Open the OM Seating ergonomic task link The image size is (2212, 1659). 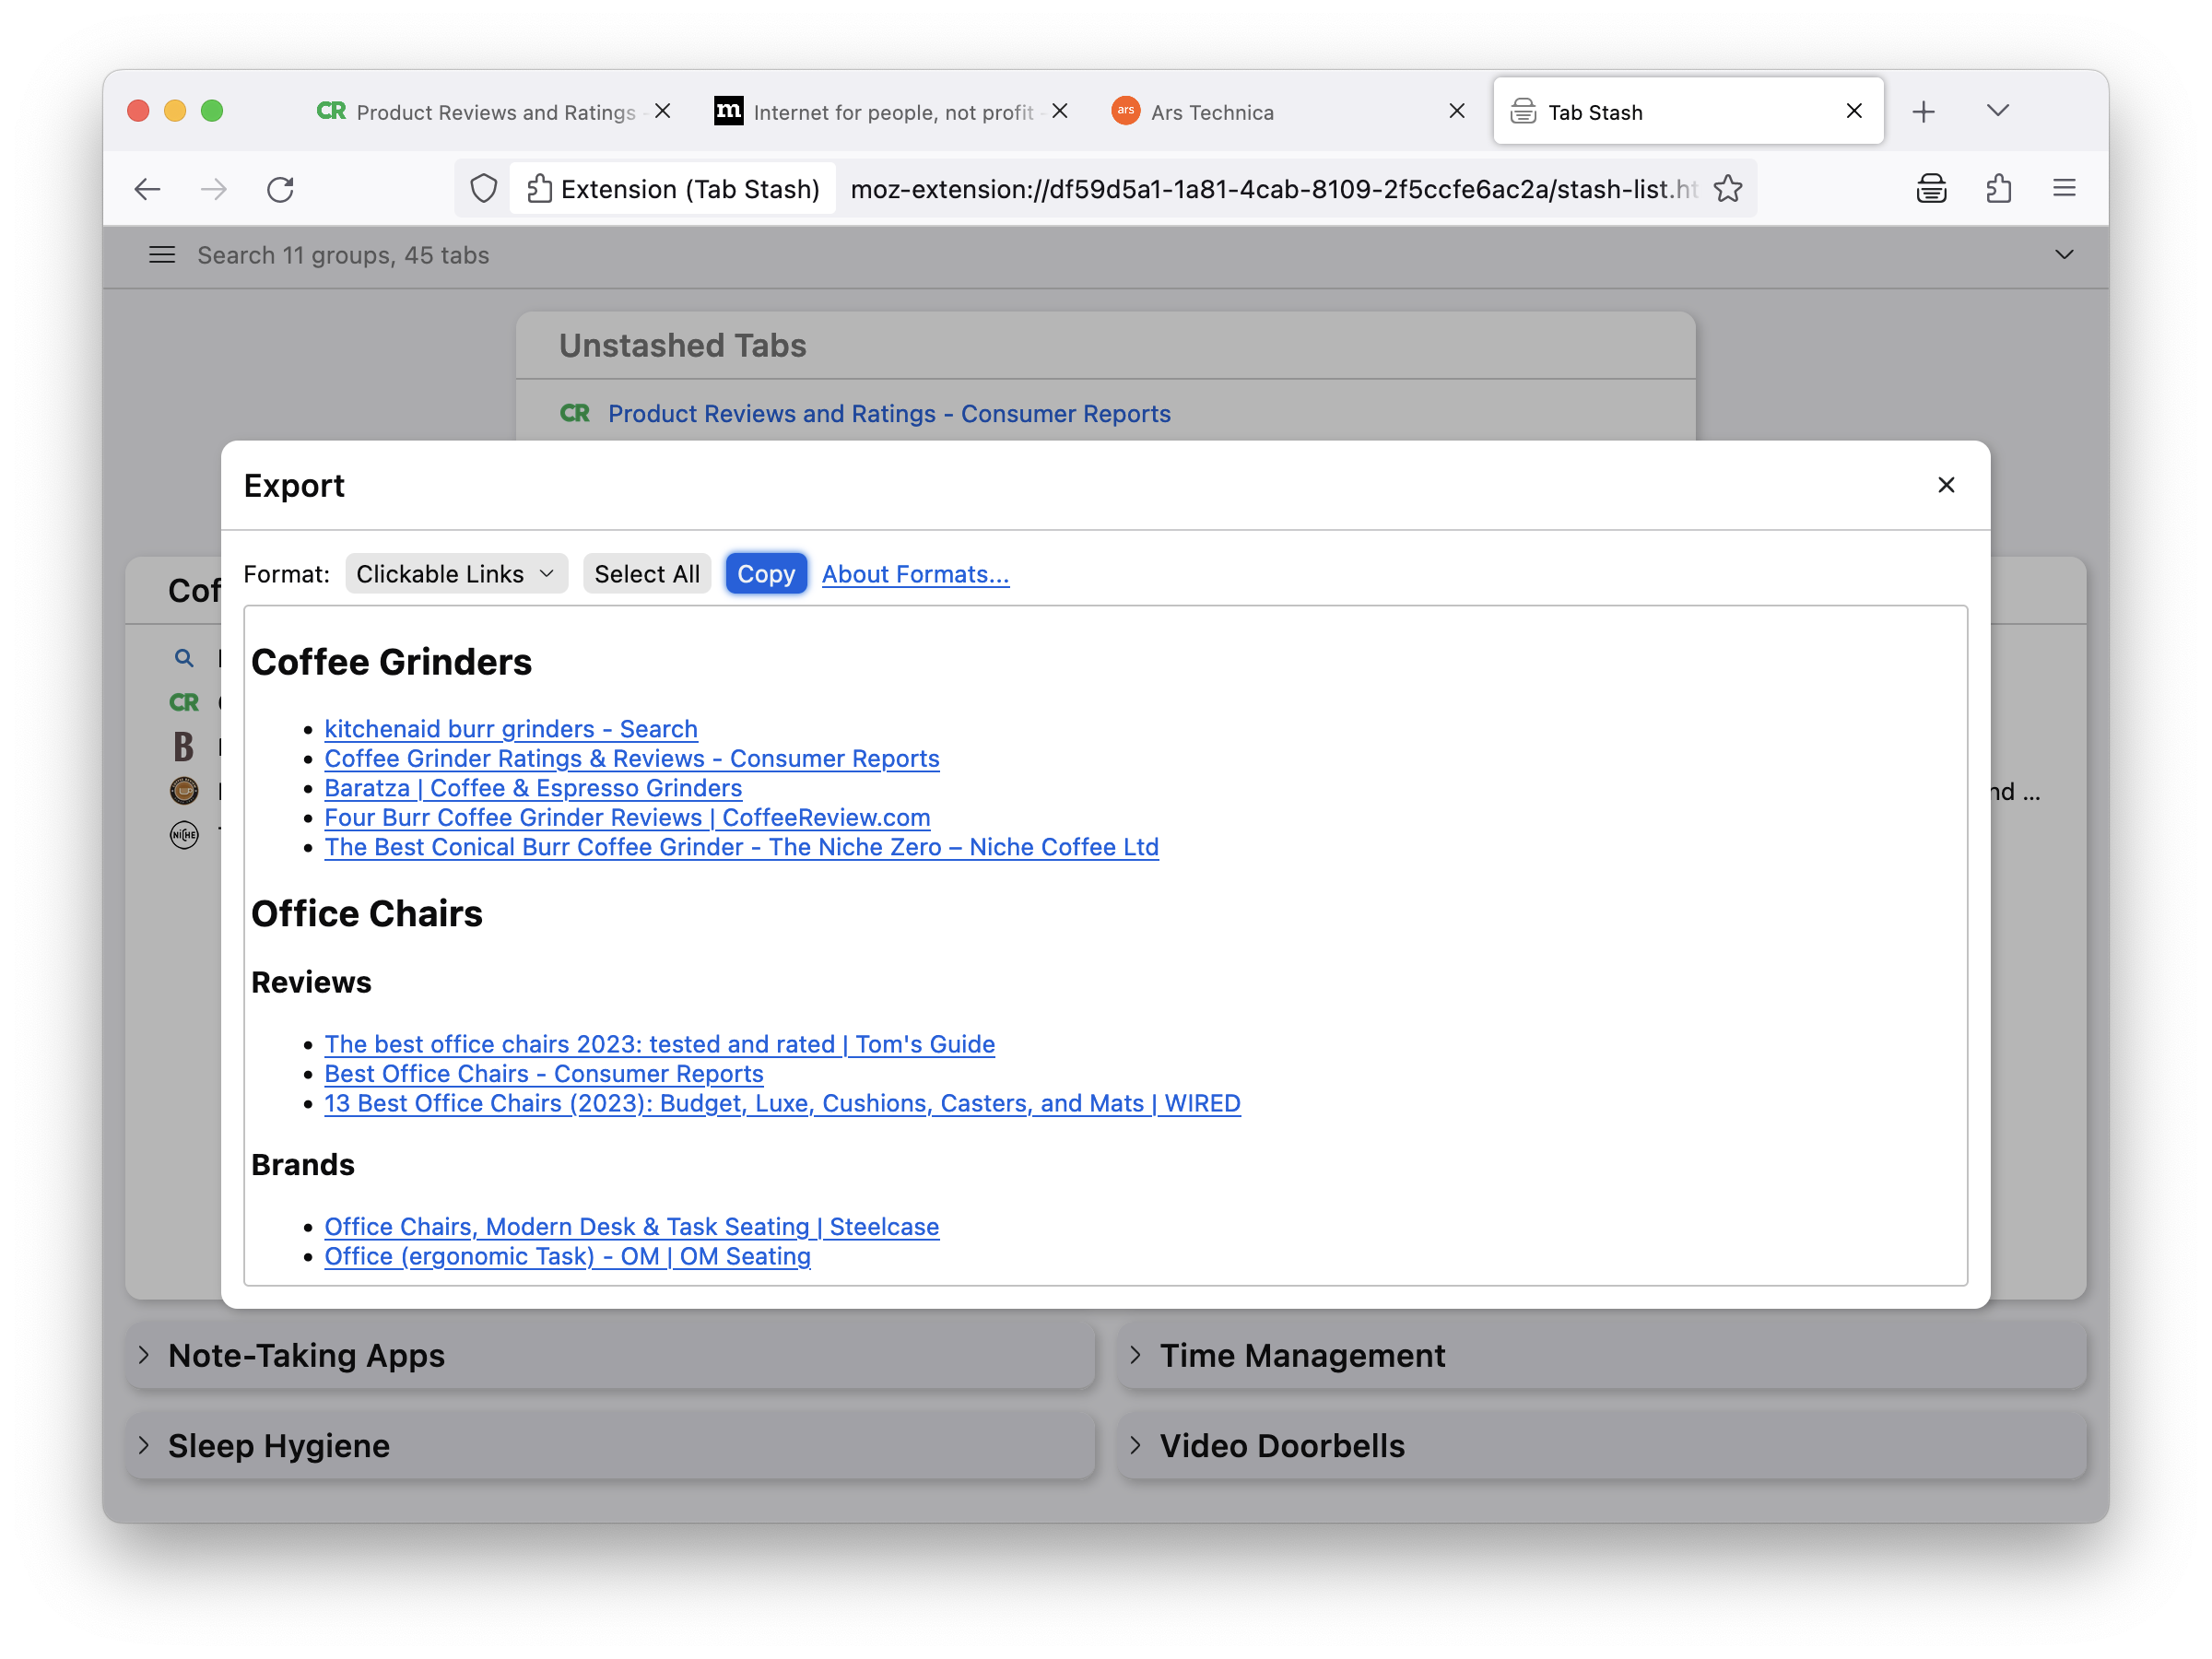point(567,1256)
